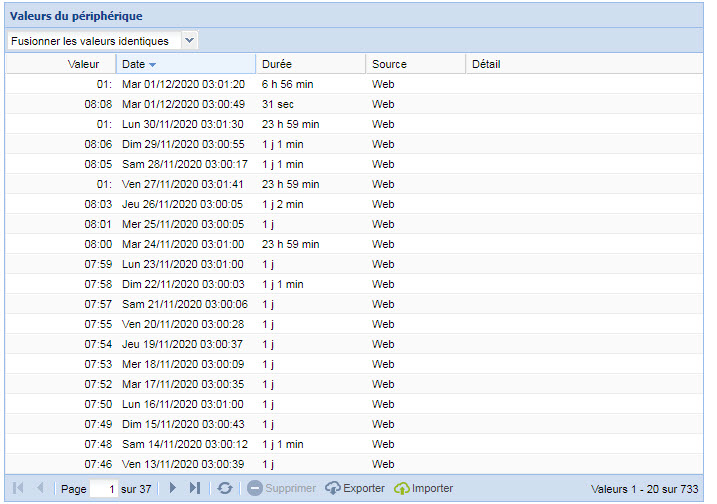Click the Durée column header

coord(277,64)
